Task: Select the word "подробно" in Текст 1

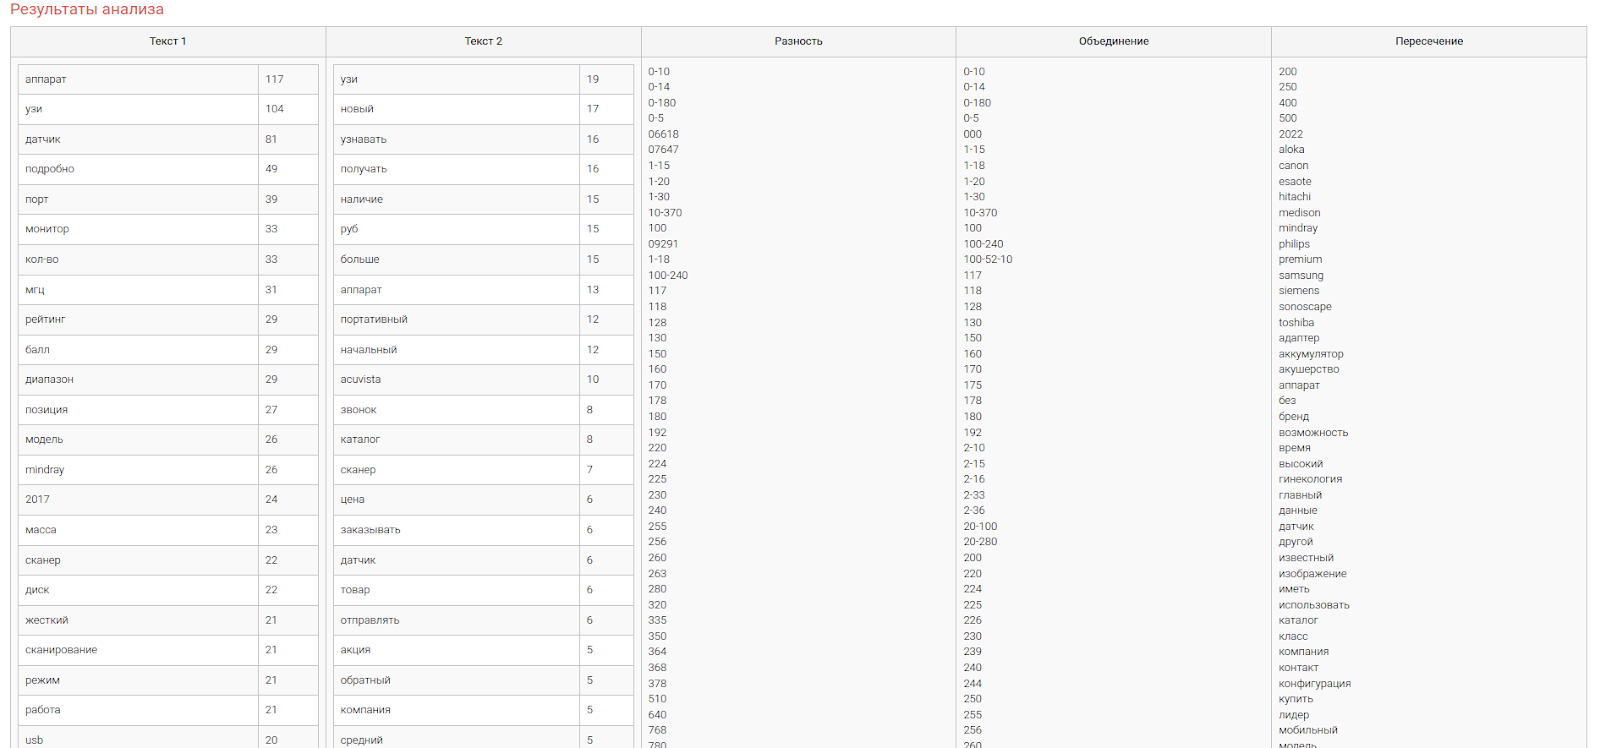Action: tap(50, 169)
